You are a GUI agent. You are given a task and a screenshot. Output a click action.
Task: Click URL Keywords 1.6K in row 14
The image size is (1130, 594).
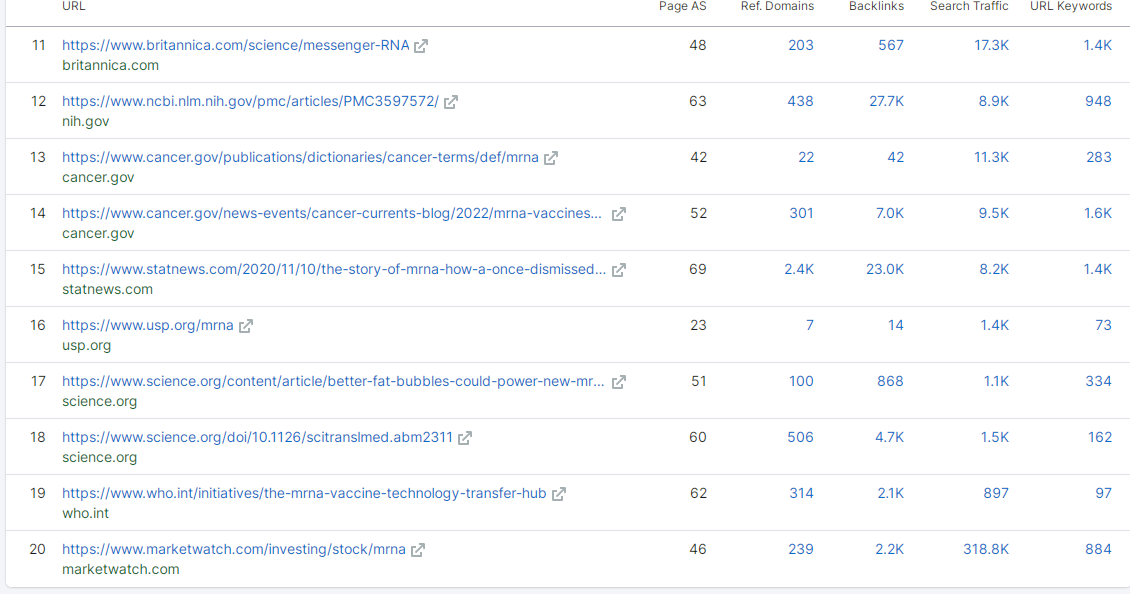pos(1098,213)
